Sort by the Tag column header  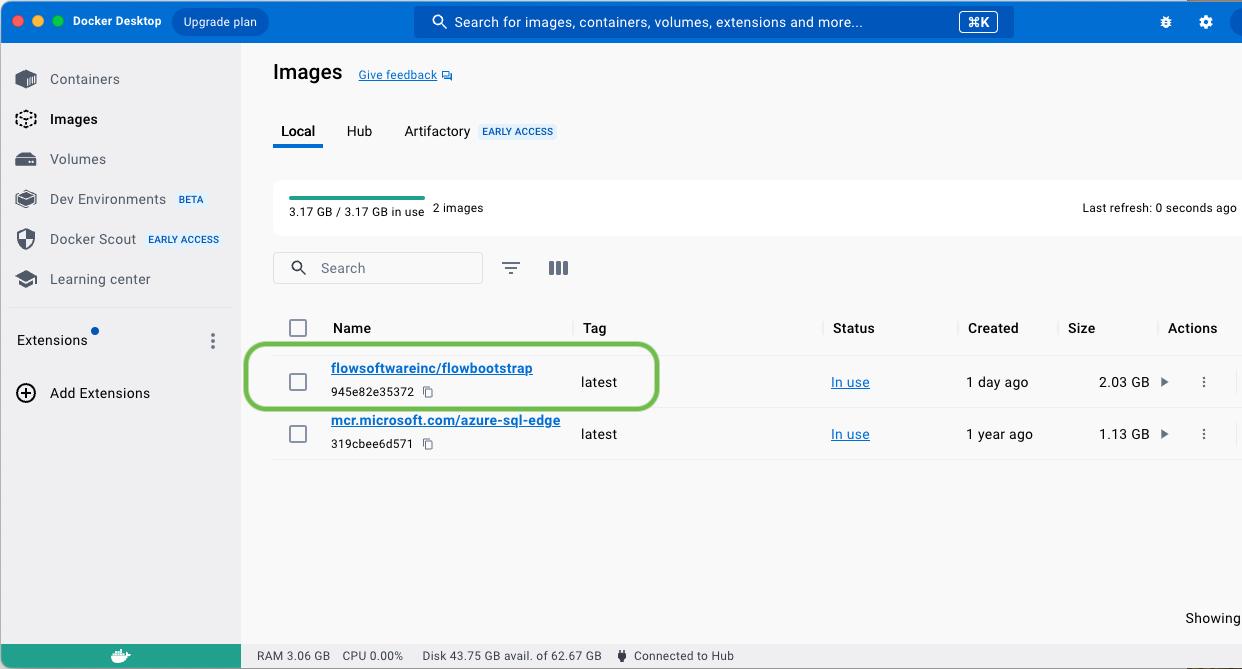595,328
